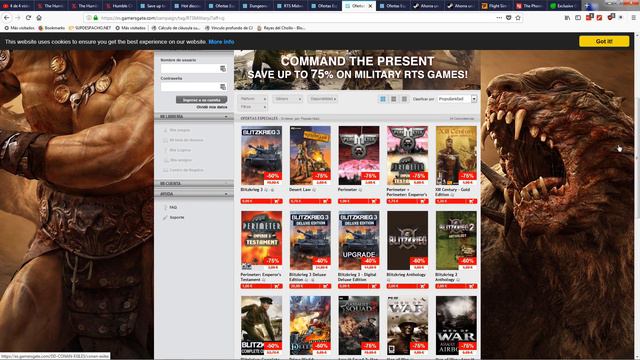The height and width of the screenshot is (360, 640).
Task: Select the large grid view icon
Action: (x=383, y=99)
